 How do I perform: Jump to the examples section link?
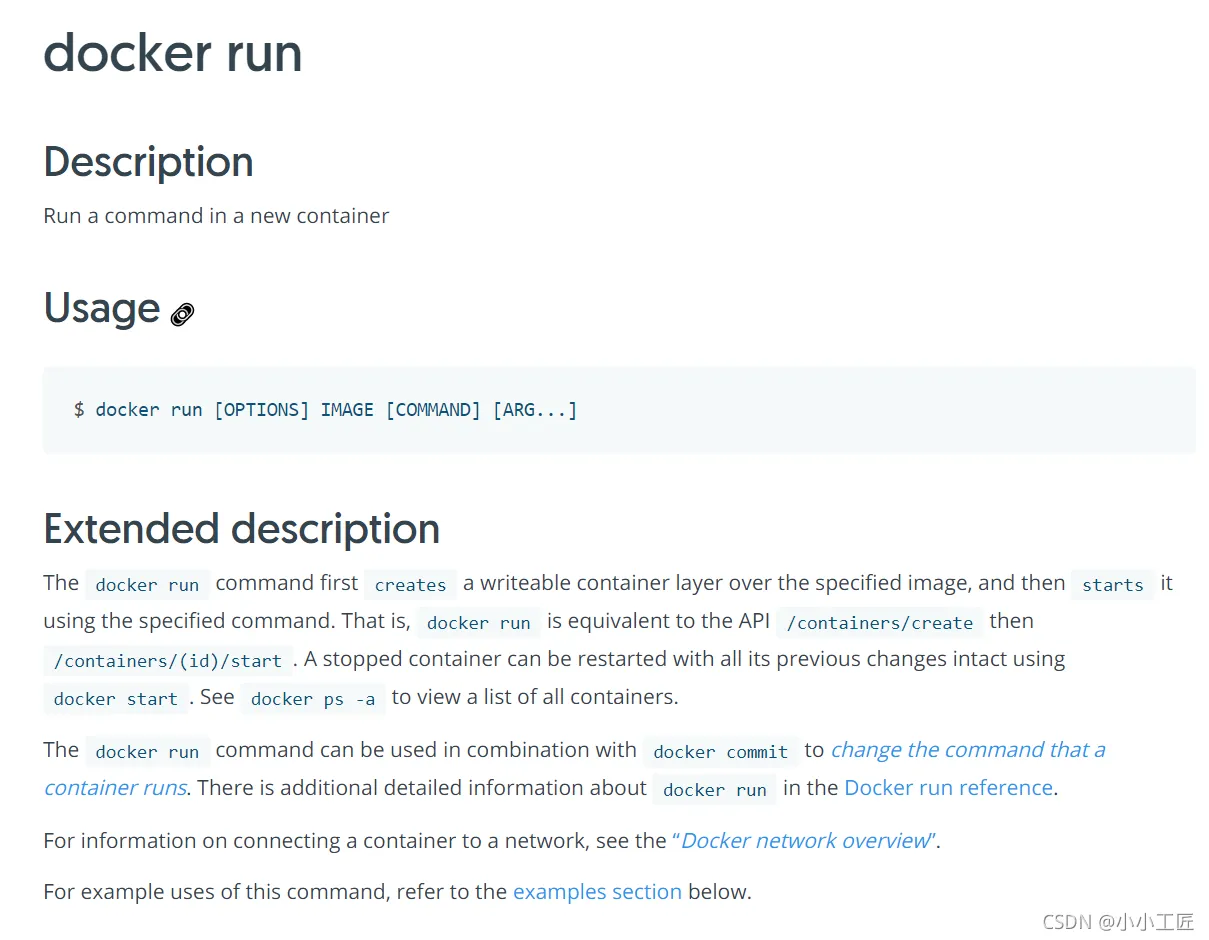click(x=597, y=892)
